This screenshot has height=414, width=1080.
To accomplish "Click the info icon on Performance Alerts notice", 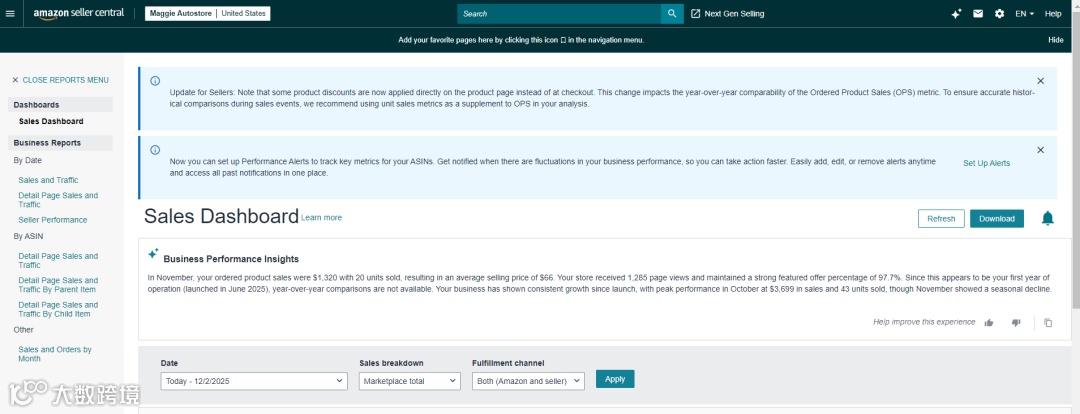I will (x=155, y=149).
